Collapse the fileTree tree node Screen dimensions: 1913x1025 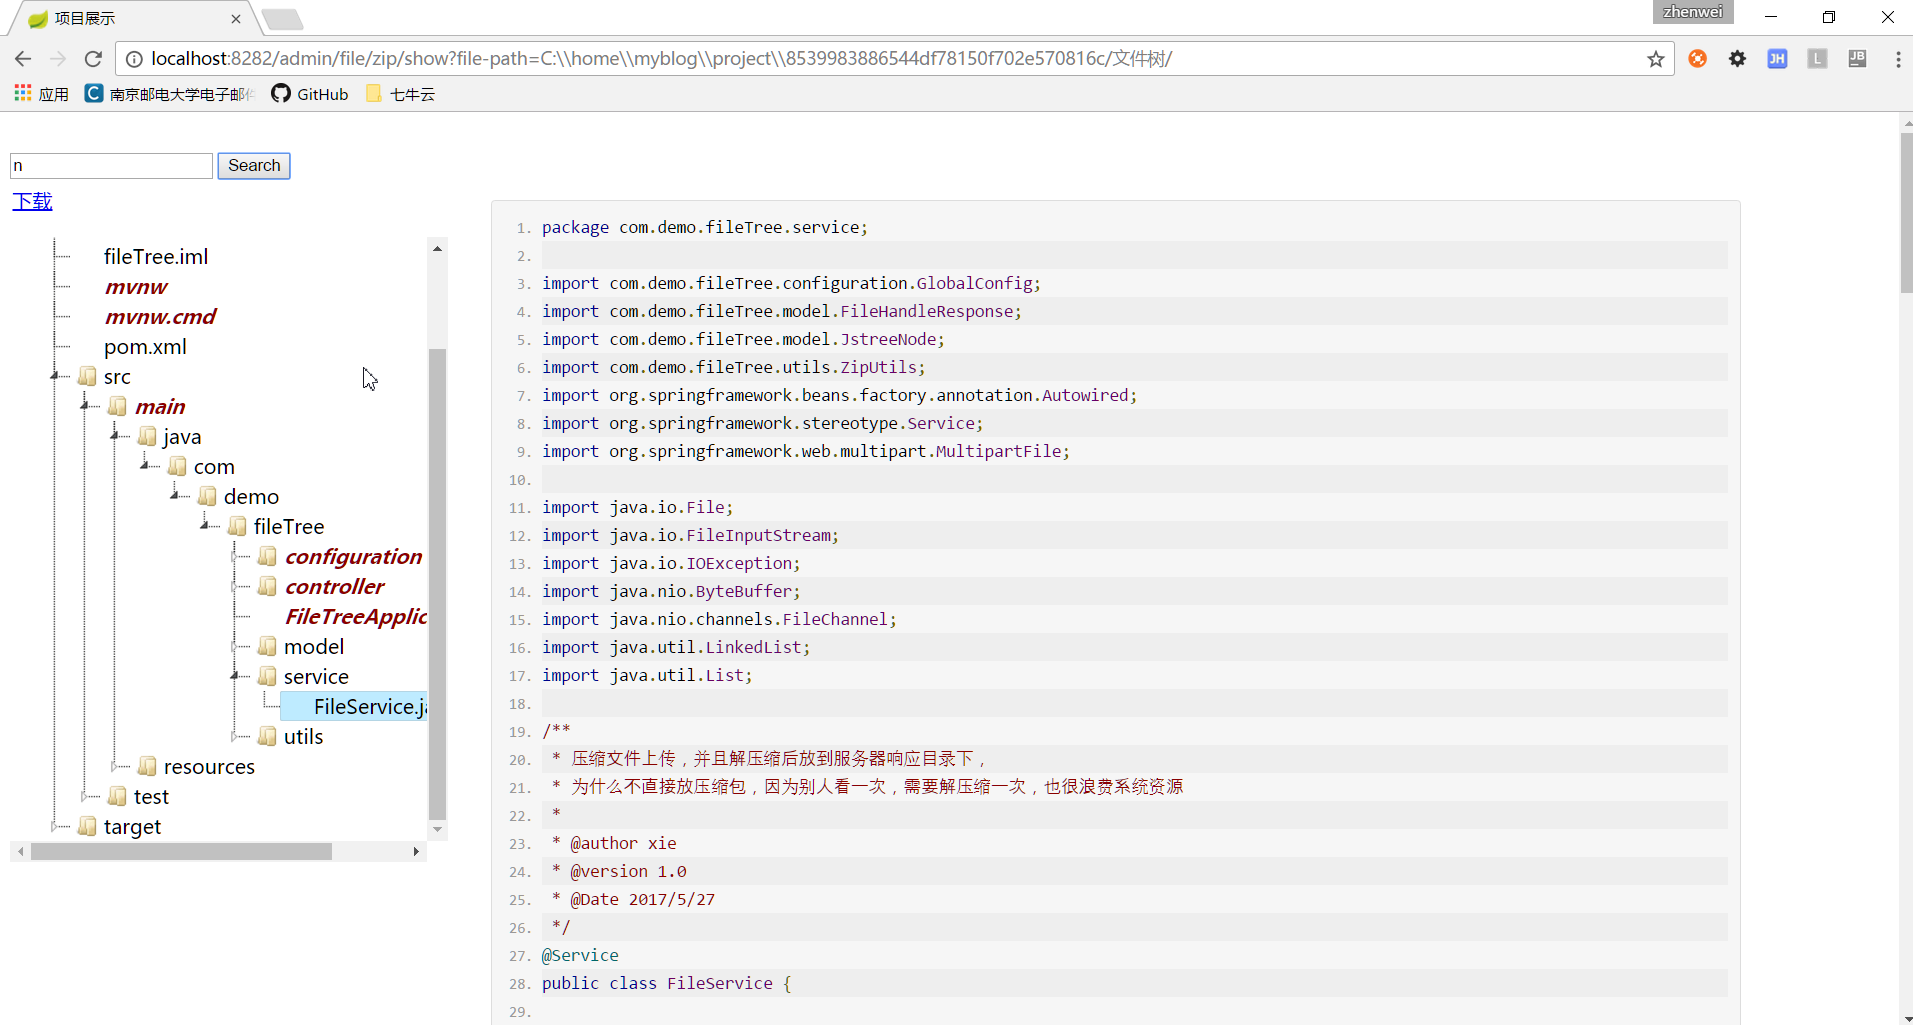pos(205,526)
